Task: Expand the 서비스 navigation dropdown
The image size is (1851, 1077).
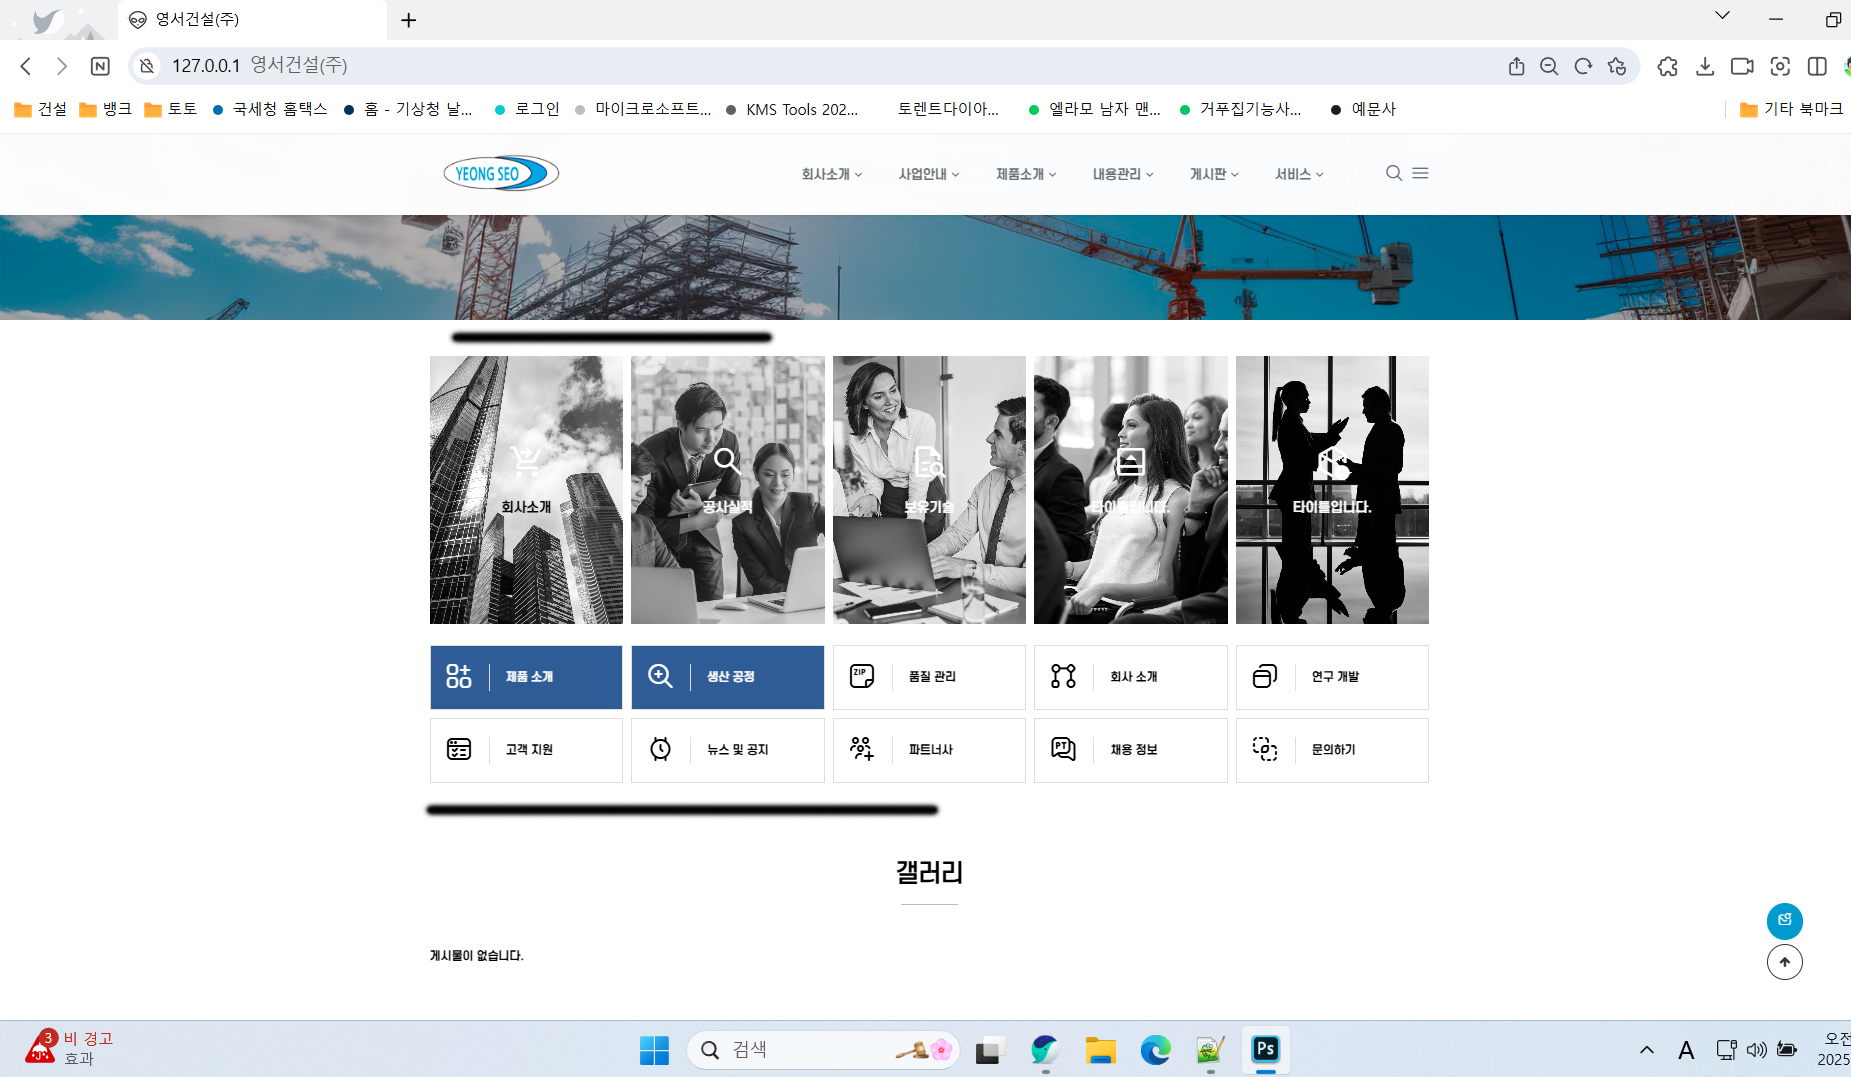Action: coord(1298,174)
